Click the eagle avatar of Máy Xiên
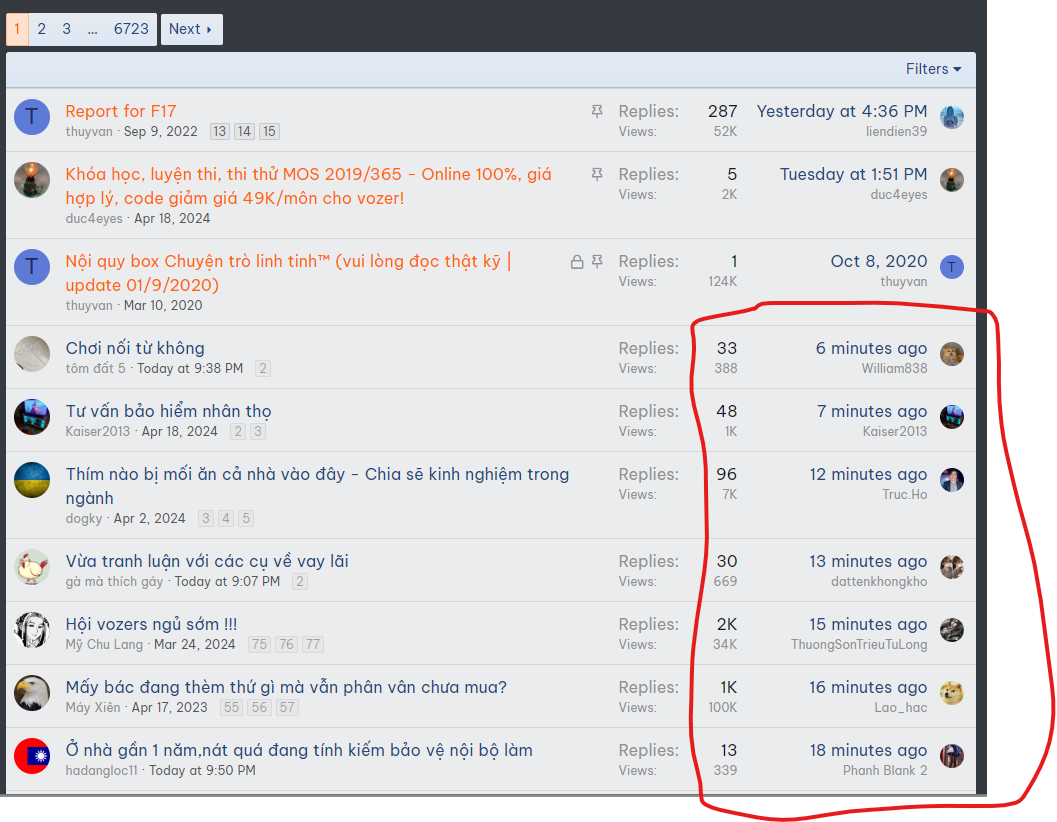 point(32,693)
